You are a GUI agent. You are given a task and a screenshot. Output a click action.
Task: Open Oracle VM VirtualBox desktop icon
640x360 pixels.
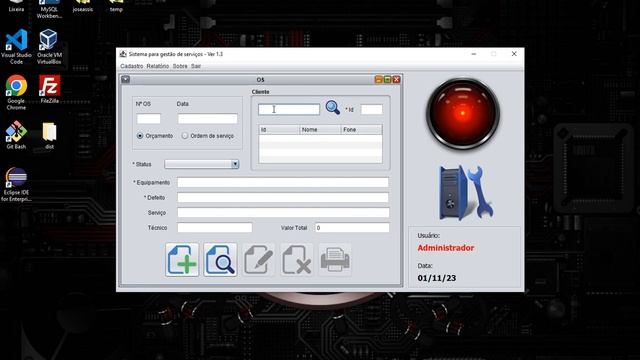click(x=49, y=47)
